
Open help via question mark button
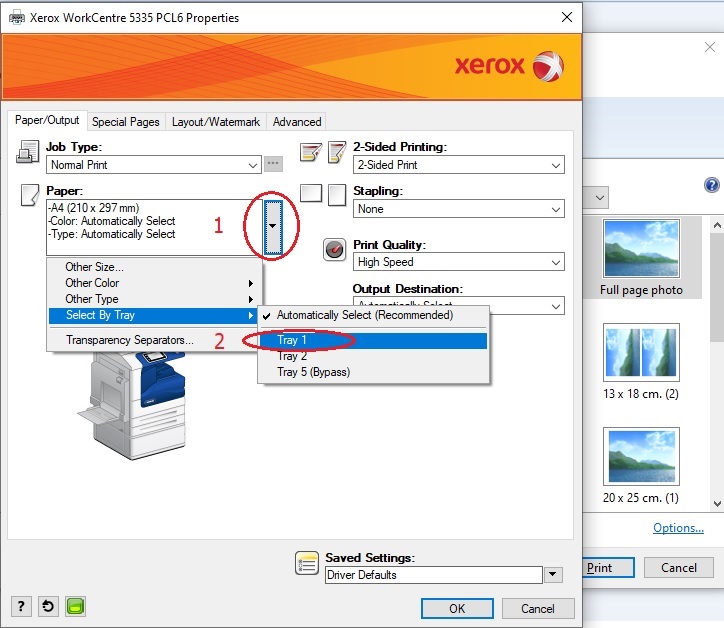21,606
